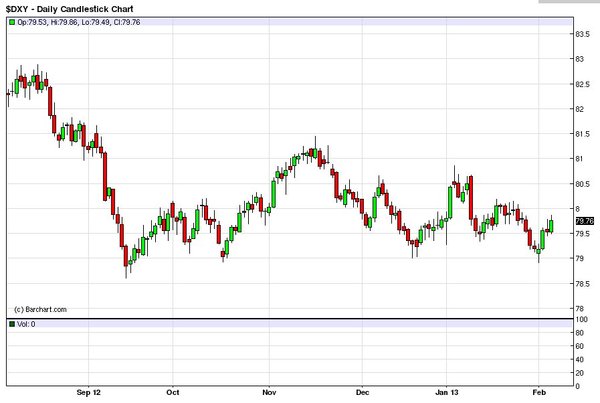
Task: Click the last green candlestick on the chart
Action: coord(550,226)
